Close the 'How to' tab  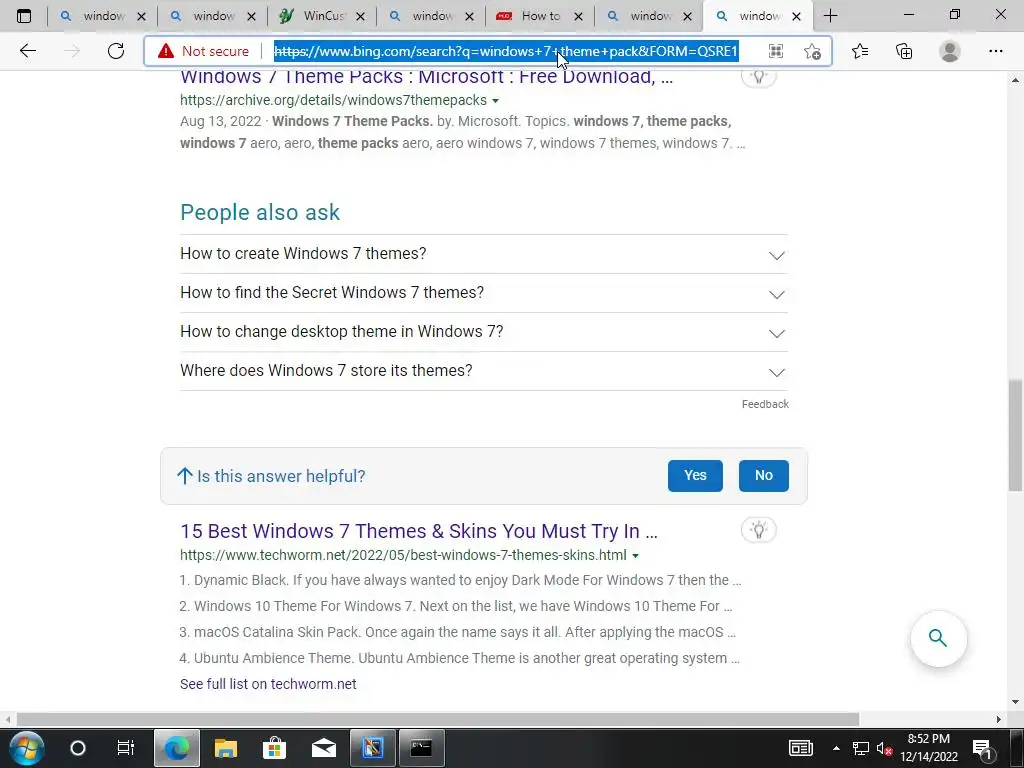pos(578,16)
